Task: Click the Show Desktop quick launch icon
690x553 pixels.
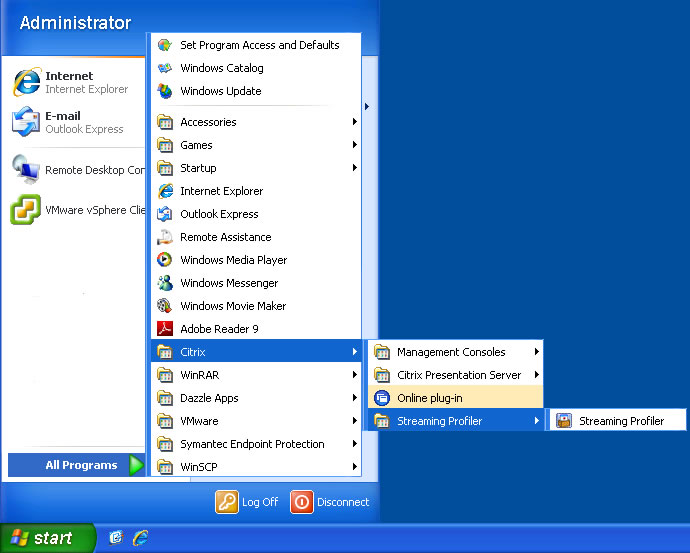Action: pyautogui.click(x=116, y=538)
